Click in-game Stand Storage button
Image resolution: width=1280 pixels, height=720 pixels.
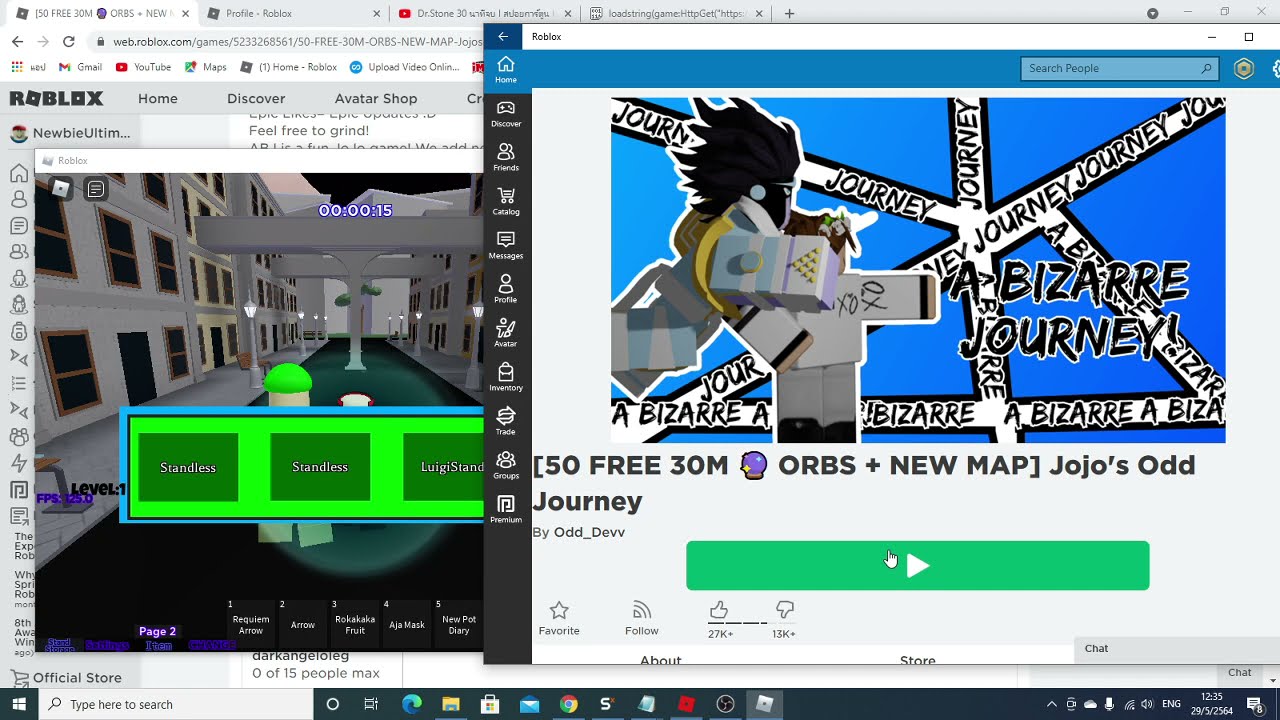pos(60,645)
